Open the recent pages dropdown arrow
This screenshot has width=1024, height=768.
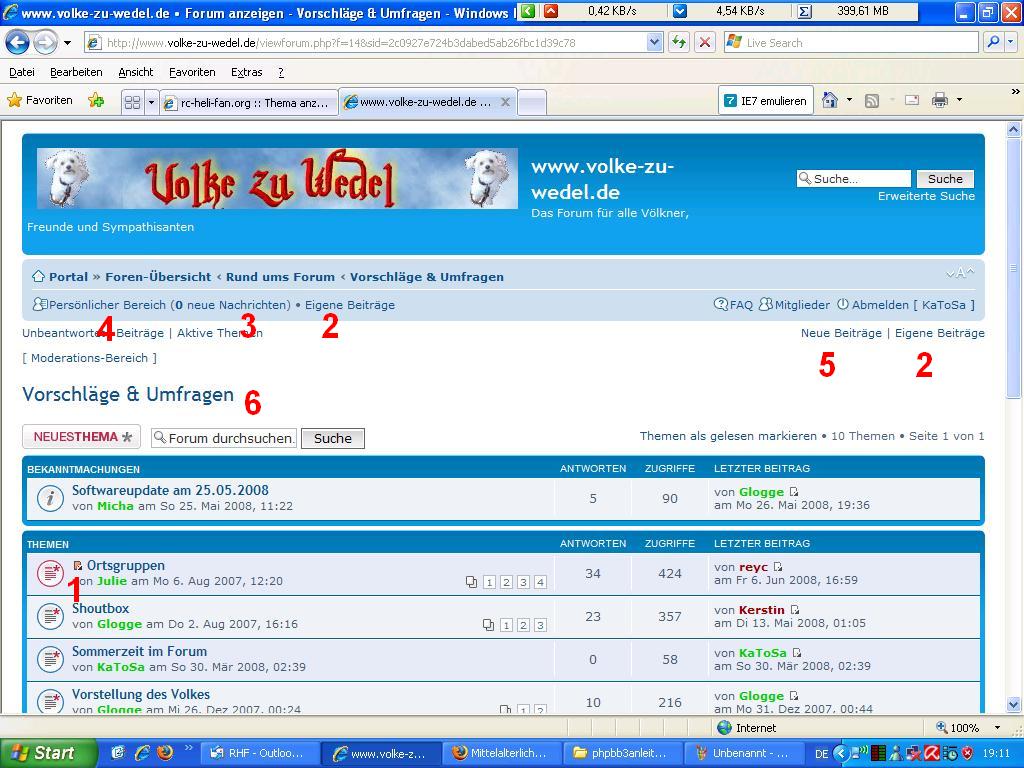coord(67,44)
